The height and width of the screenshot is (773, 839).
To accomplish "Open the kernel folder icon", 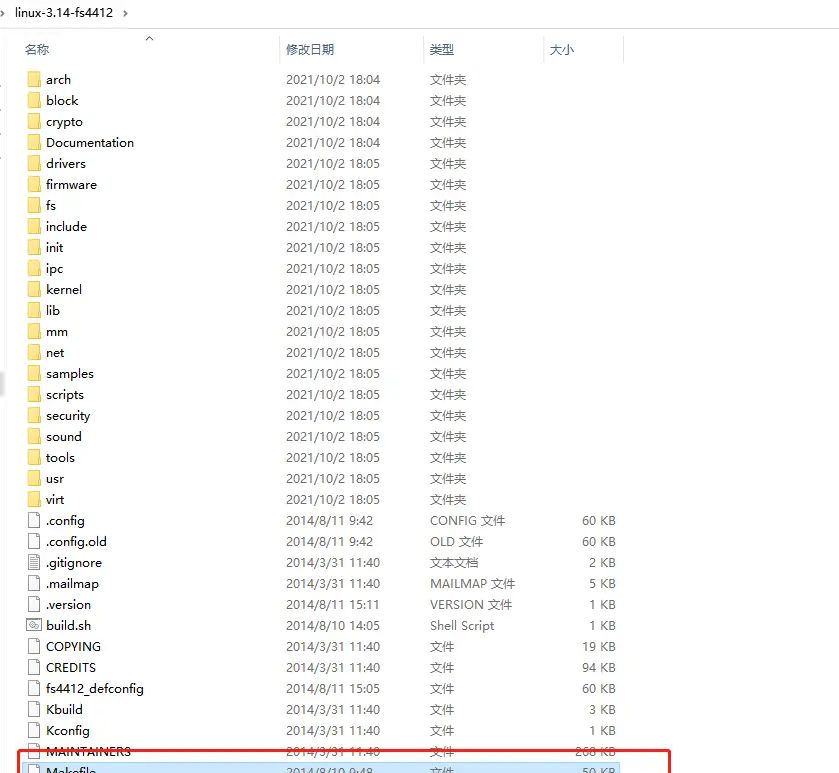I will 33,289.
